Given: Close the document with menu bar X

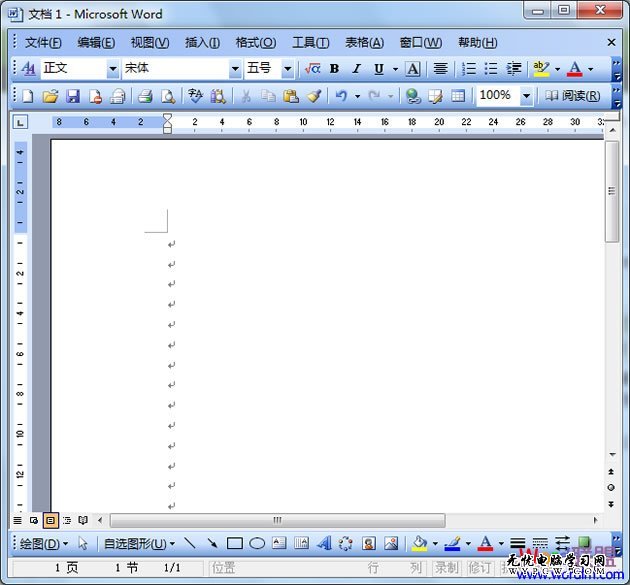Looking at the screenshot, I should click(611, 42).
